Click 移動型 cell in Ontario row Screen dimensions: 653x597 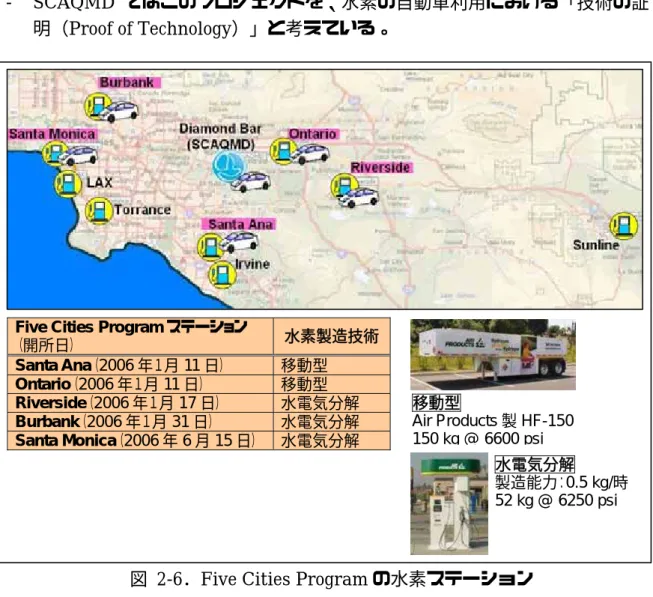tap(331, 384)
